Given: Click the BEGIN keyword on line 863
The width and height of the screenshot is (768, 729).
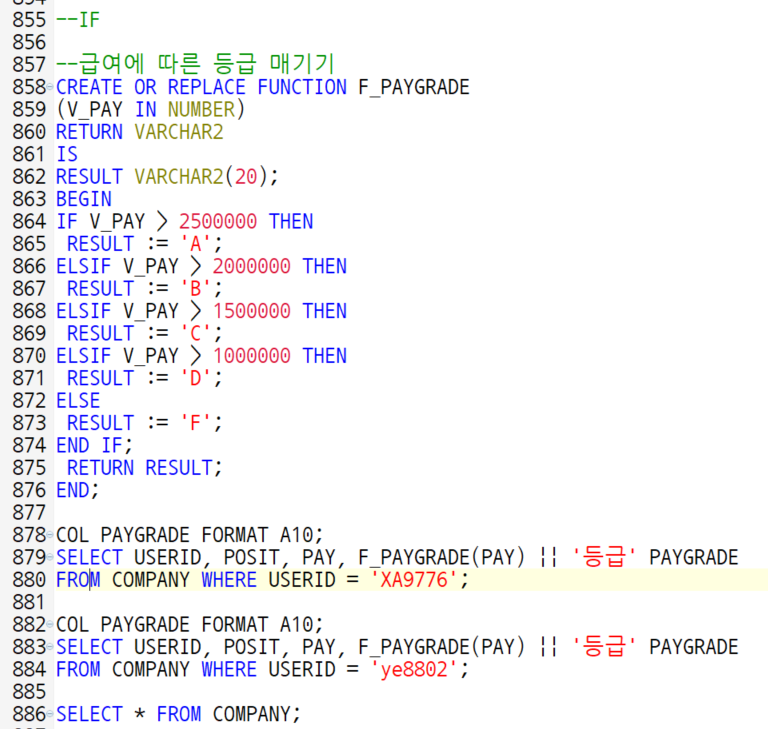Looking at the screenshot, I should [84, 199].
